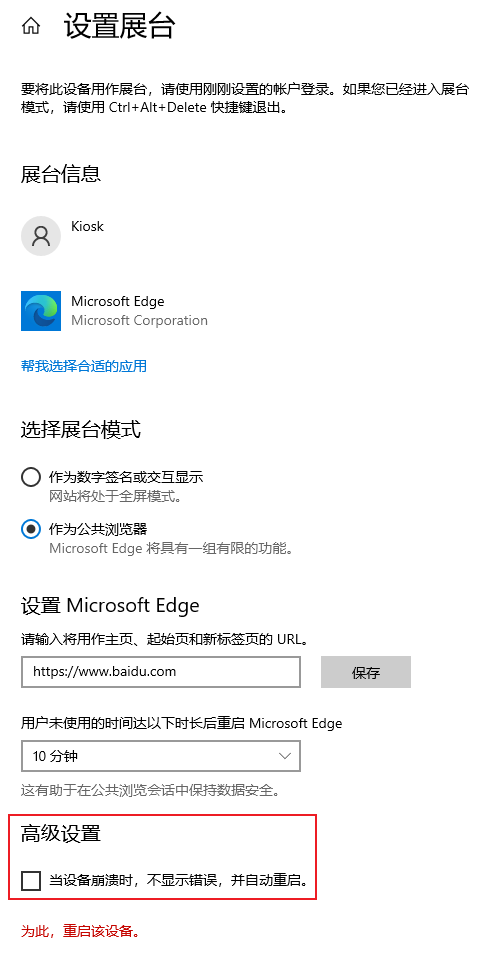This screenshot has width=497, height=958.
Task: Click the Kiosk account avatar icon
Action: tap(41, 235)
